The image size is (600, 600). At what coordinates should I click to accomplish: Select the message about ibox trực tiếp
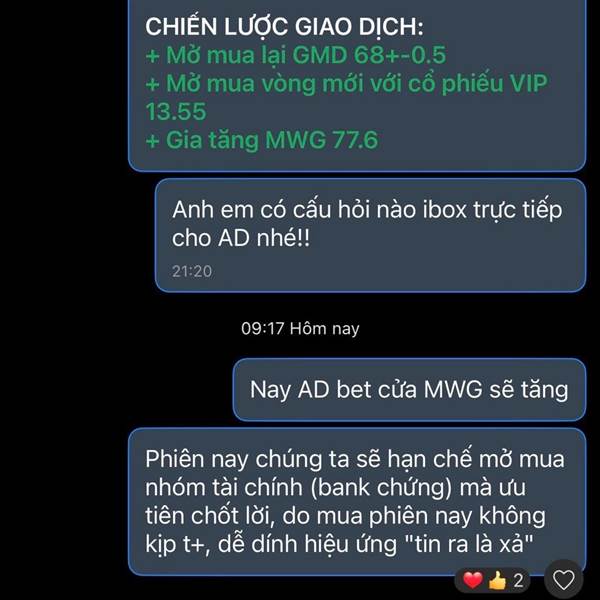click(x=370, y=235)
